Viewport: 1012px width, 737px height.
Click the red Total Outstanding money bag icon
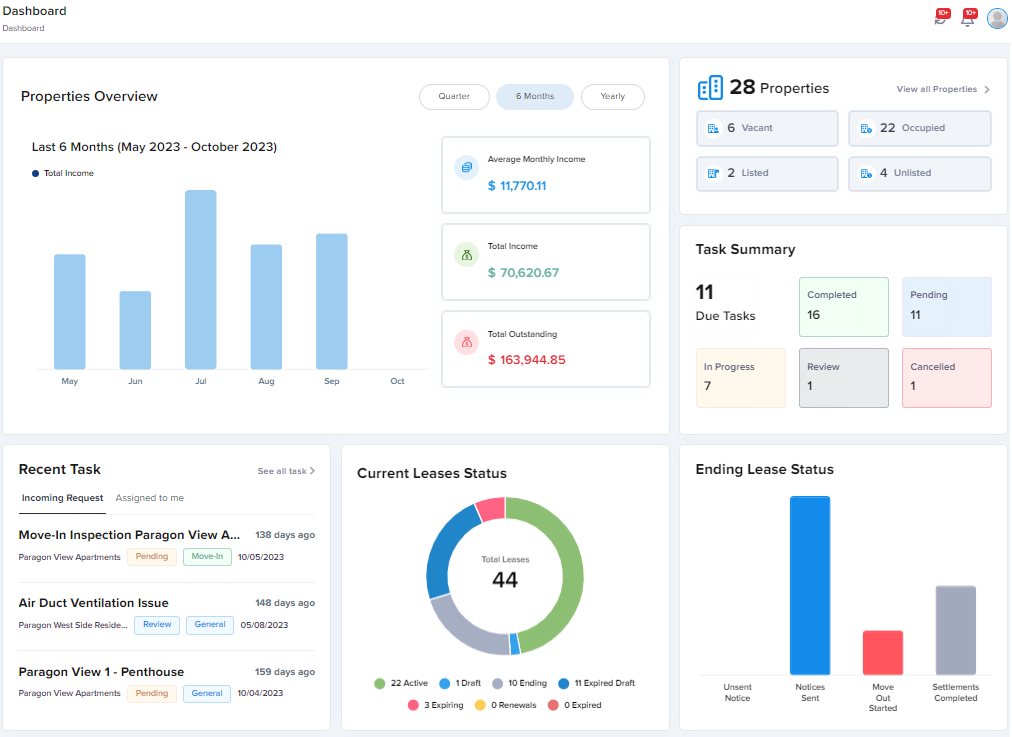point(467,343)
